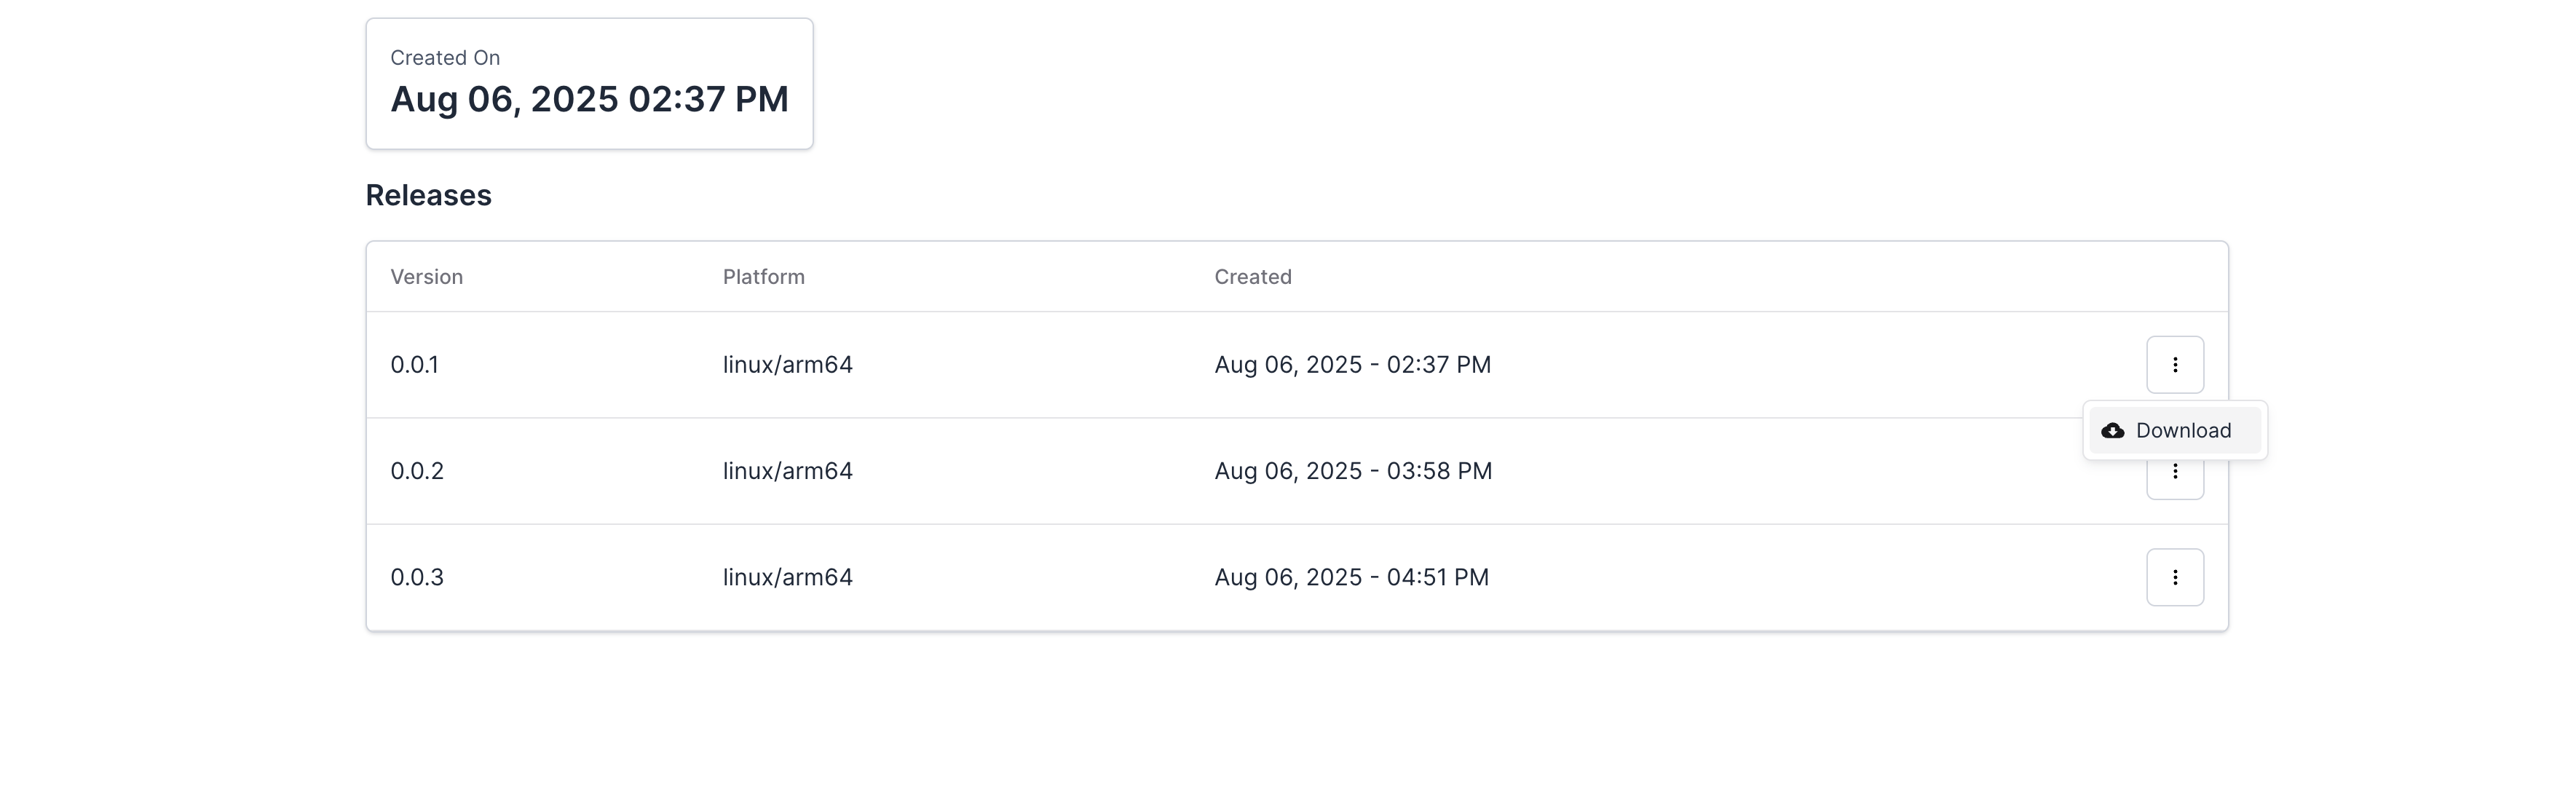Open actions menu for version 0.0.1
This screenshot has width=2576, height=795.
point(2175,365)
